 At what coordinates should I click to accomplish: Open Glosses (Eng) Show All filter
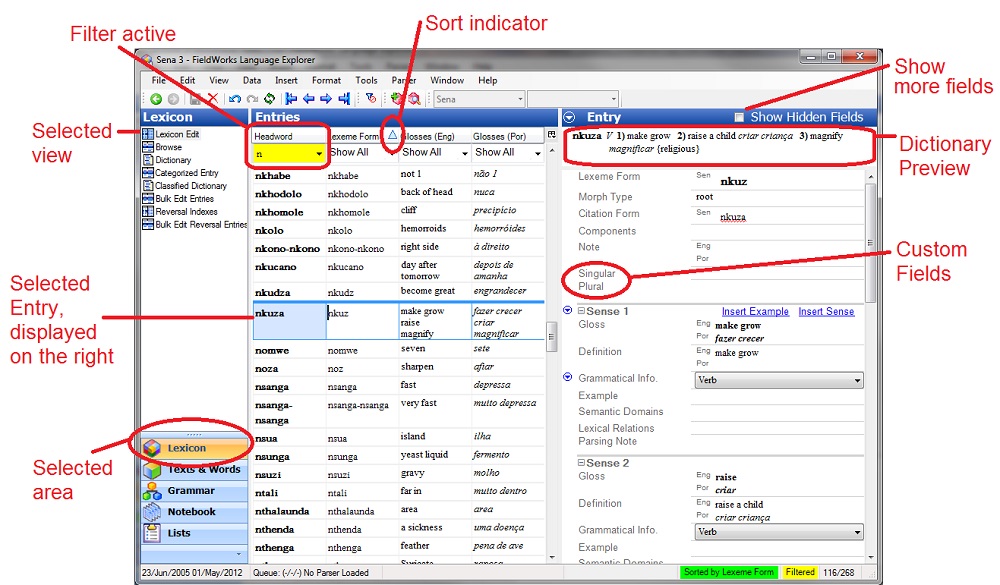[x=464, y=153]
